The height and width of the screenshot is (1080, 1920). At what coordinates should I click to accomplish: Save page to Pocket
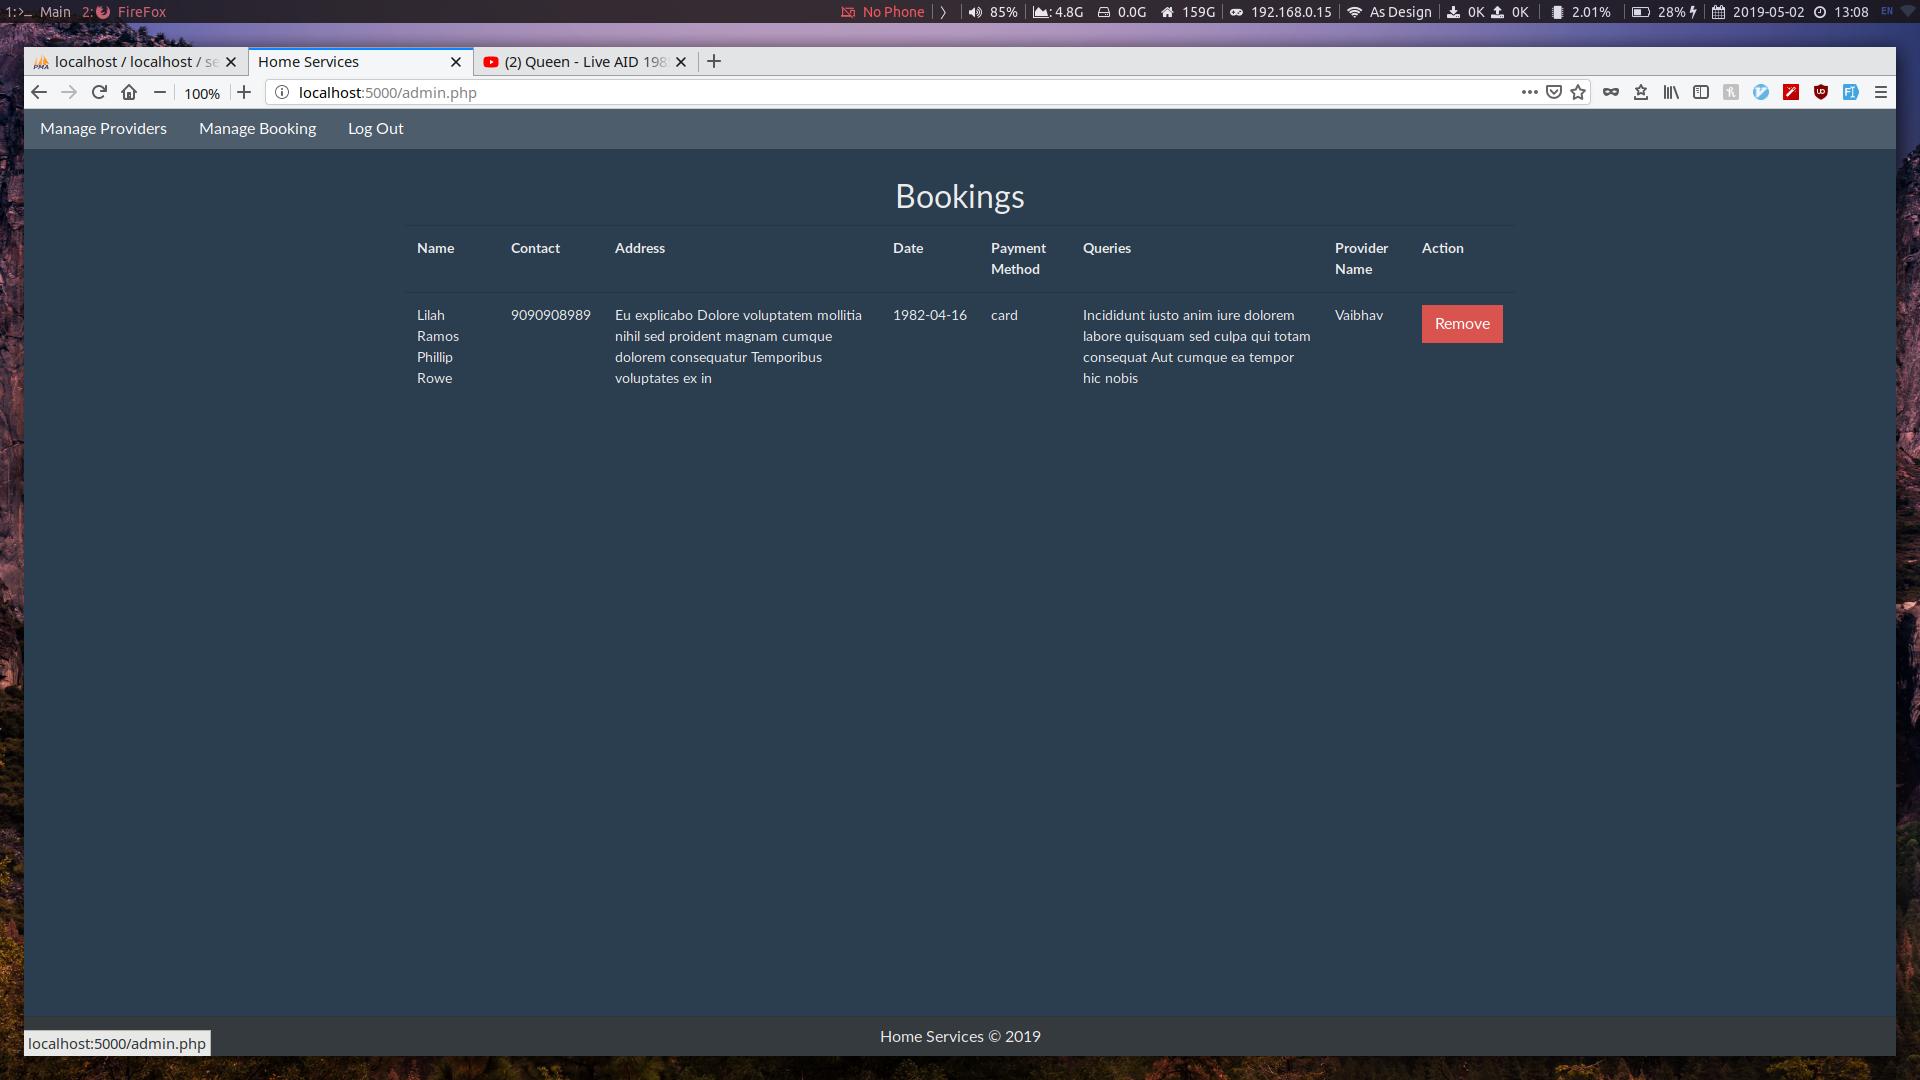[1554, 92]
